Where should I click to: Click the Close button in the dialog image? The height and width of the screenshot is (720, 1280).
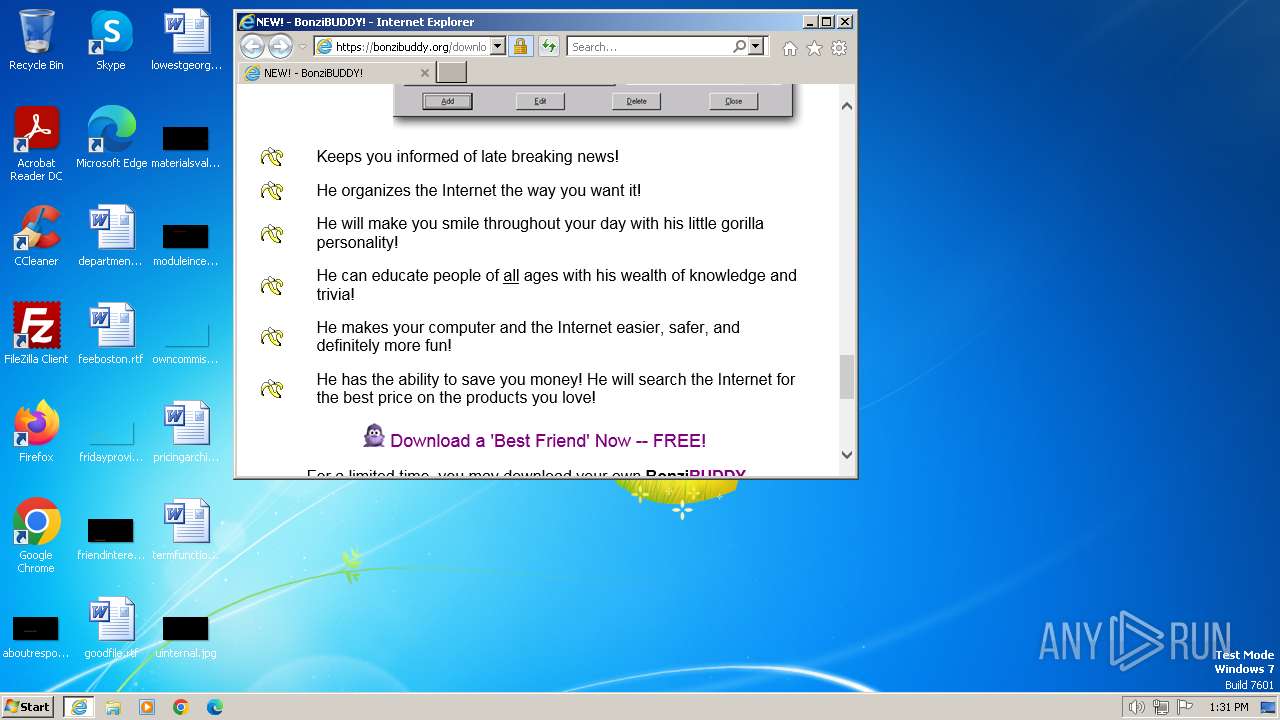[733, 101]
